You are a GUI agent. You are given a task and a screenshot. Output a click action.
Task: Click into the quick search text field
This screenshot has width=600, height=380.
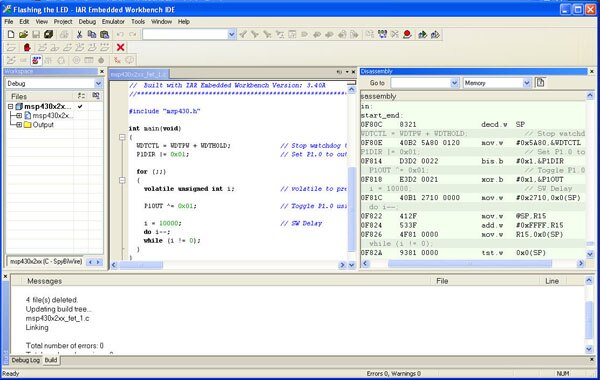point(185,34)
